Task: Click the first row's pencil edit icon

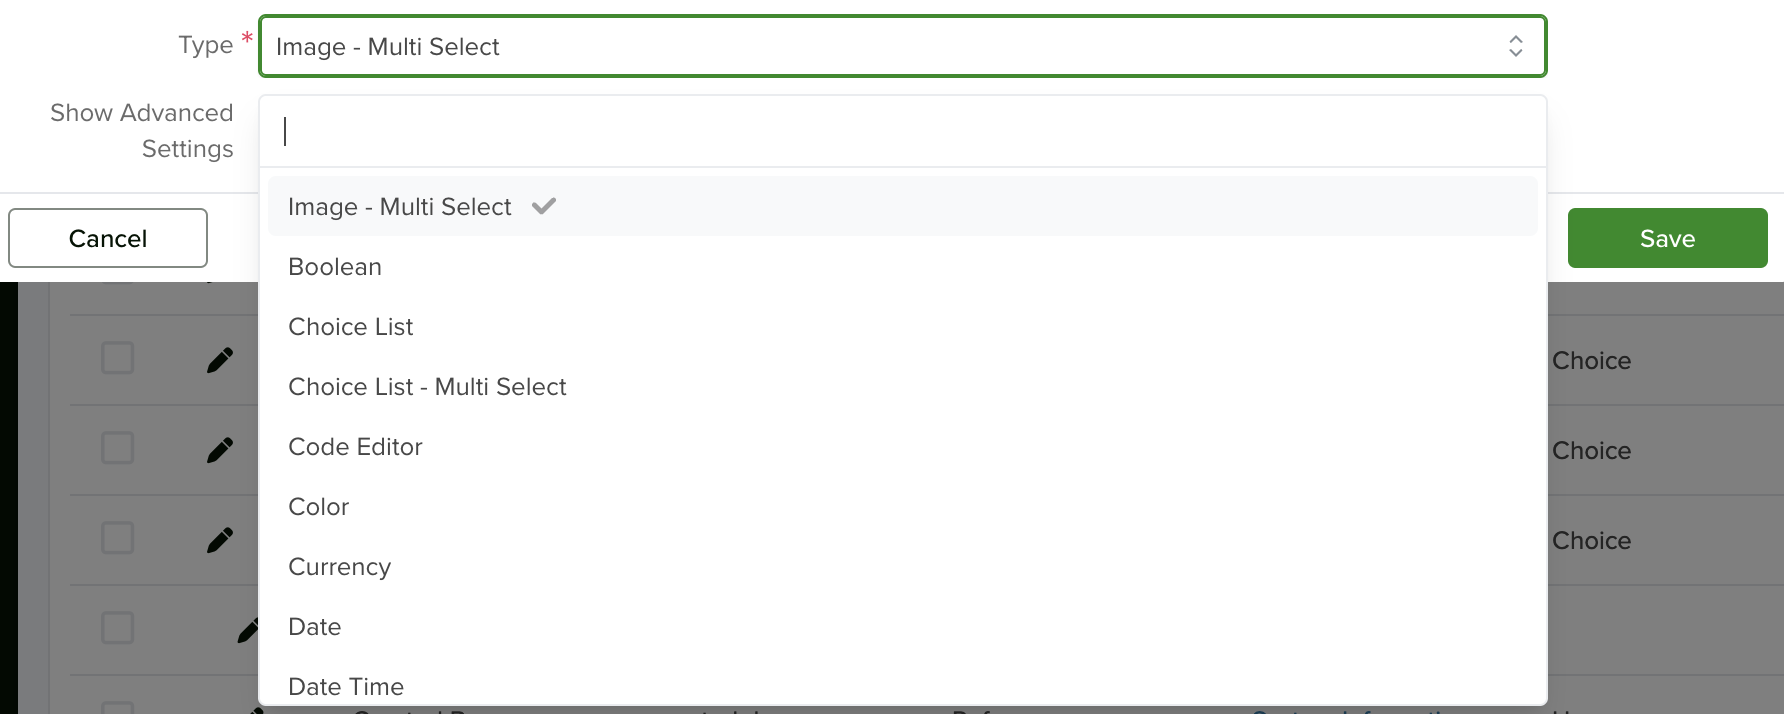Action: [220, 360]
